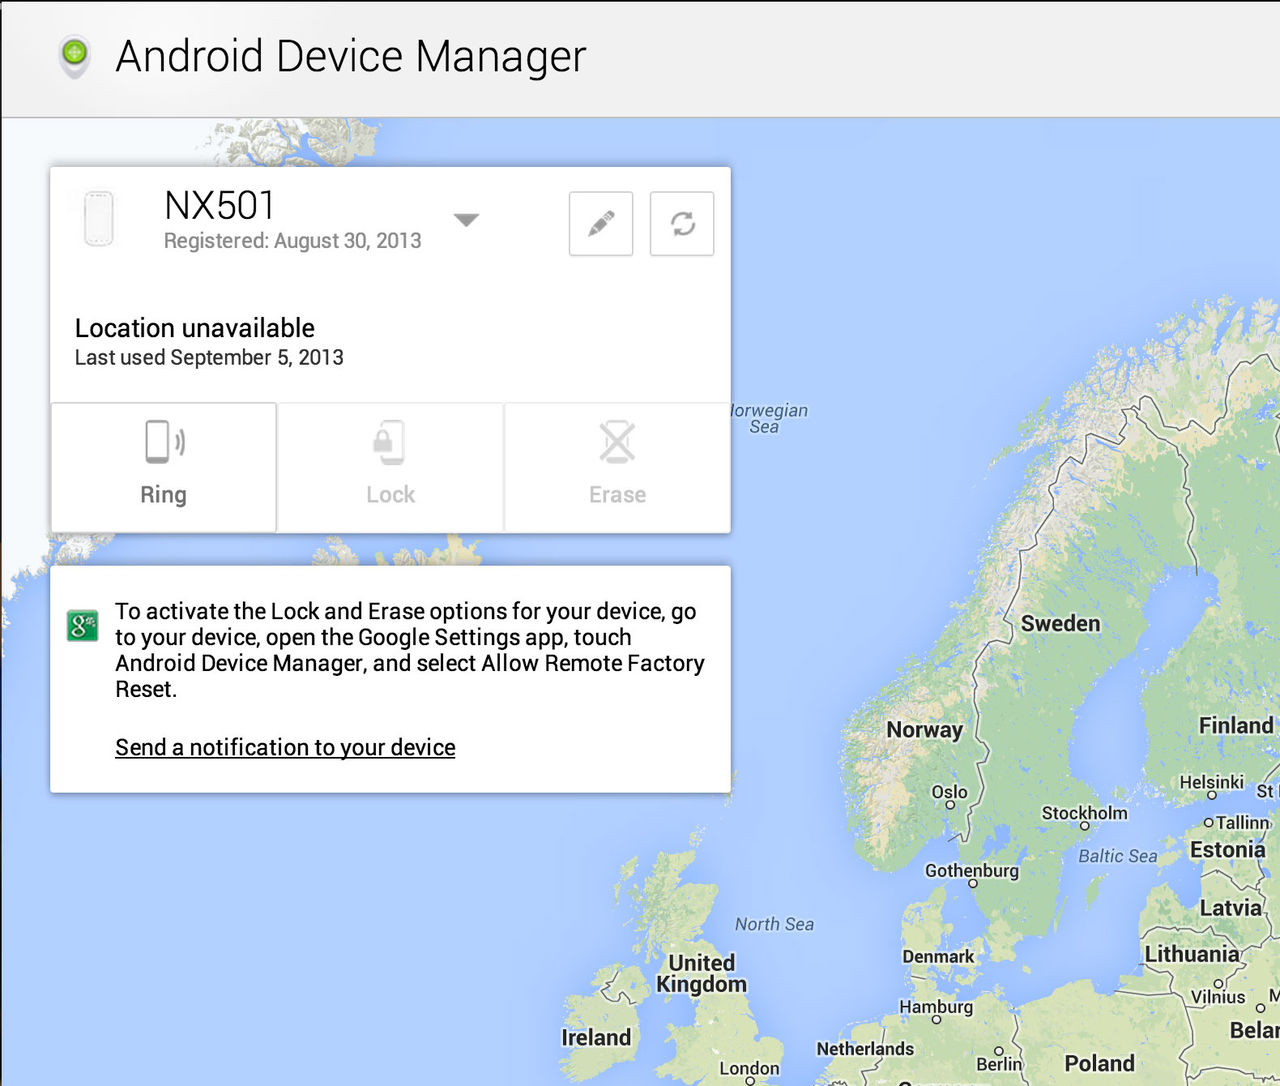Click the Sweden label on the map
This screenshot has width=1280, height=1086.
click(x=1060, y=623)
